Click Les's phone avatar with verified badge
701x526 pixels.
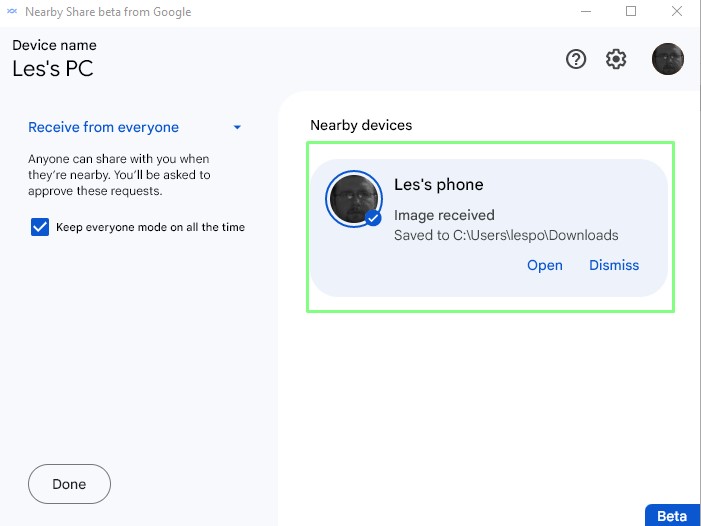354,199
